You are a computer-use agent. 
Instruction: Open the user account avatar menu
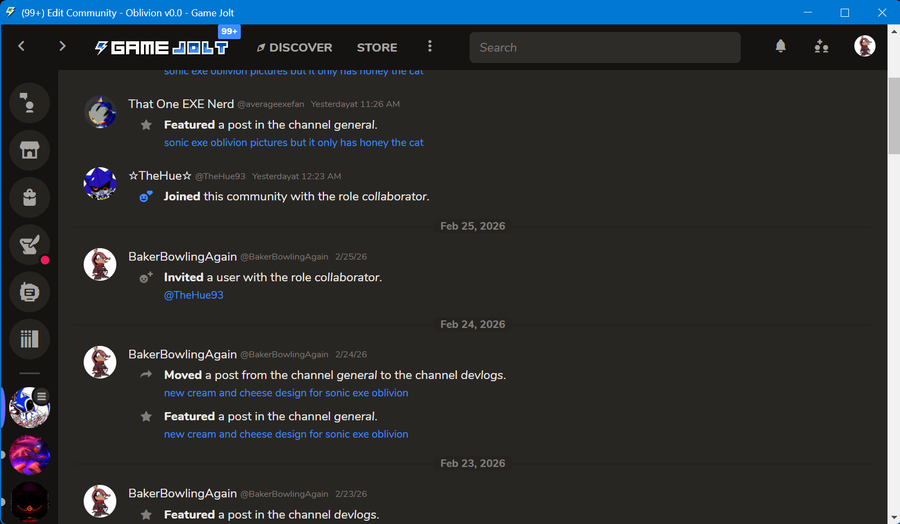pyautogui.click(x=864, y=47)
